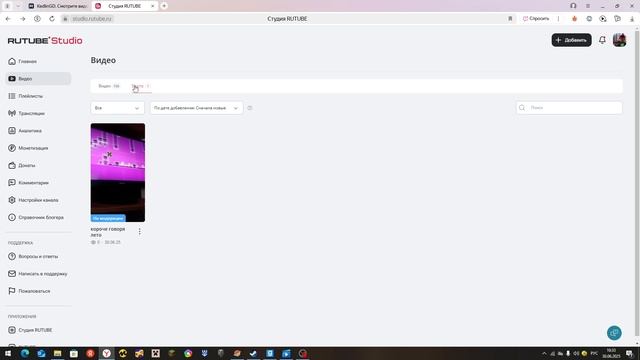Open the Все filter dropdown

point(117,108)
